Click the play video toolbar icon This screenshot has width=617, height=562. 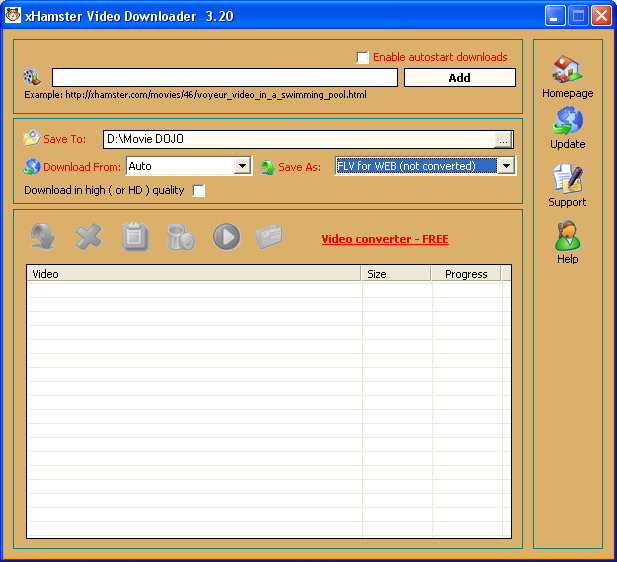click(226, 237)
